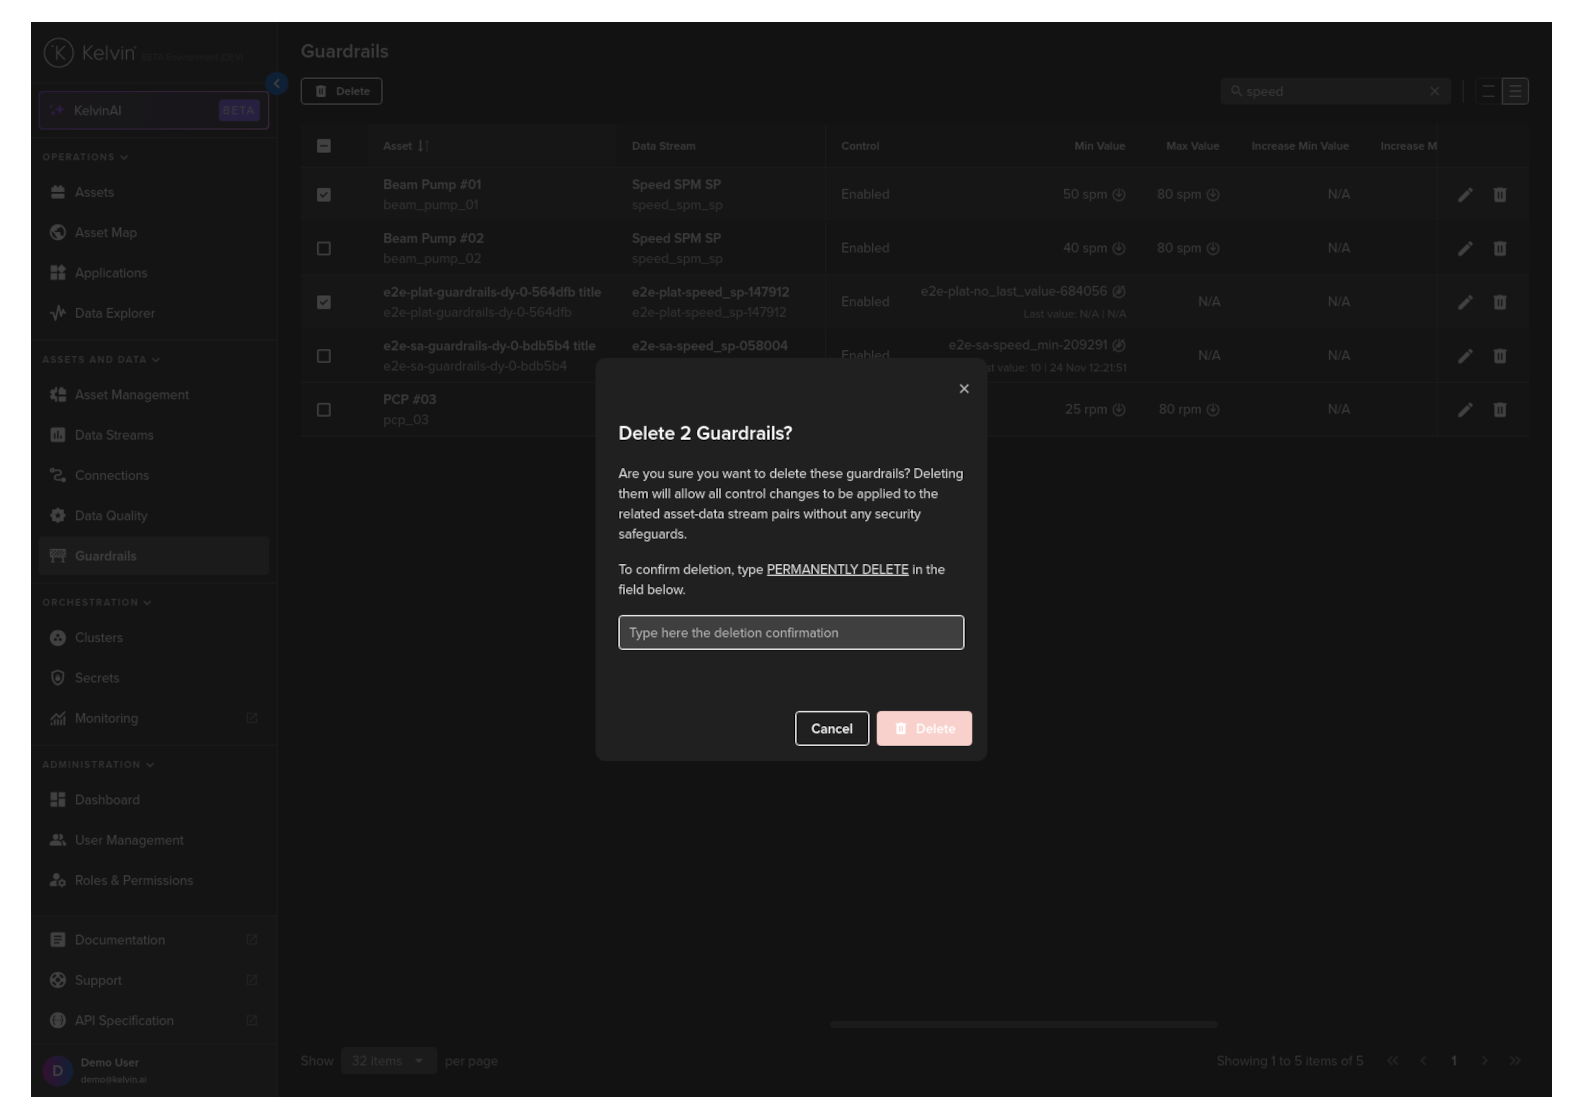Click the trash icon for Beam Pump #02
This screenshot has width=1584, height=1120.
coord(1499,249)
